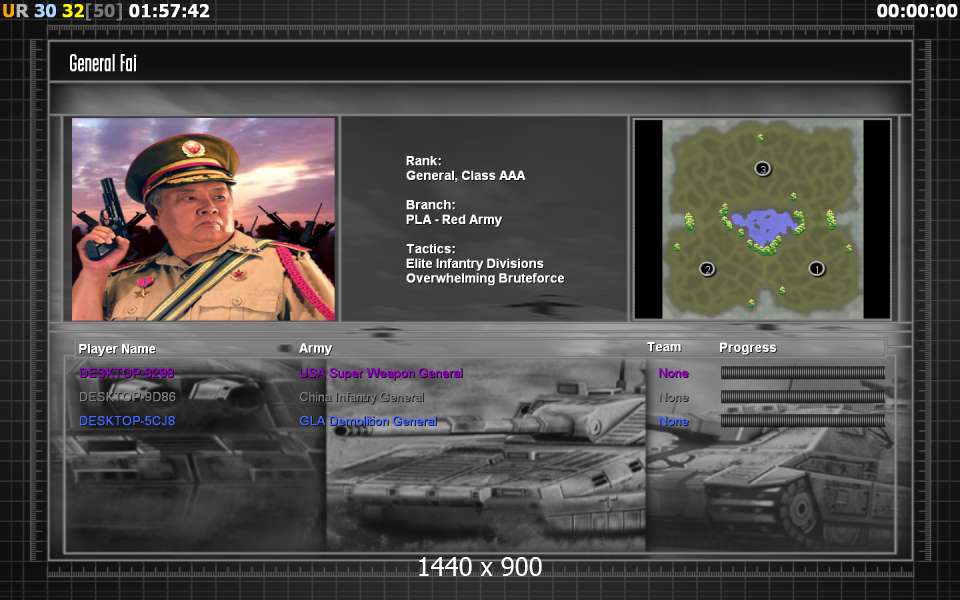This screenshot has height=600, width=960.
Task: Click Team 'None' for China Infantry General
Action: (673, 397)
